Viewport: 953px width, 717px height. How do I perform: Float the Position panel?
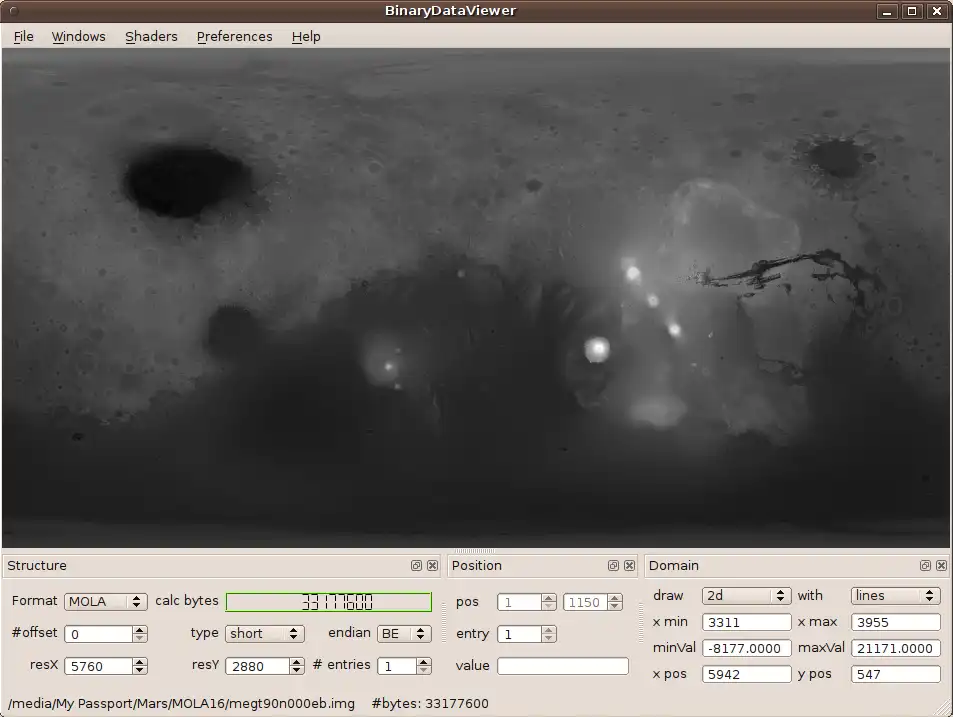pos(613,566)
